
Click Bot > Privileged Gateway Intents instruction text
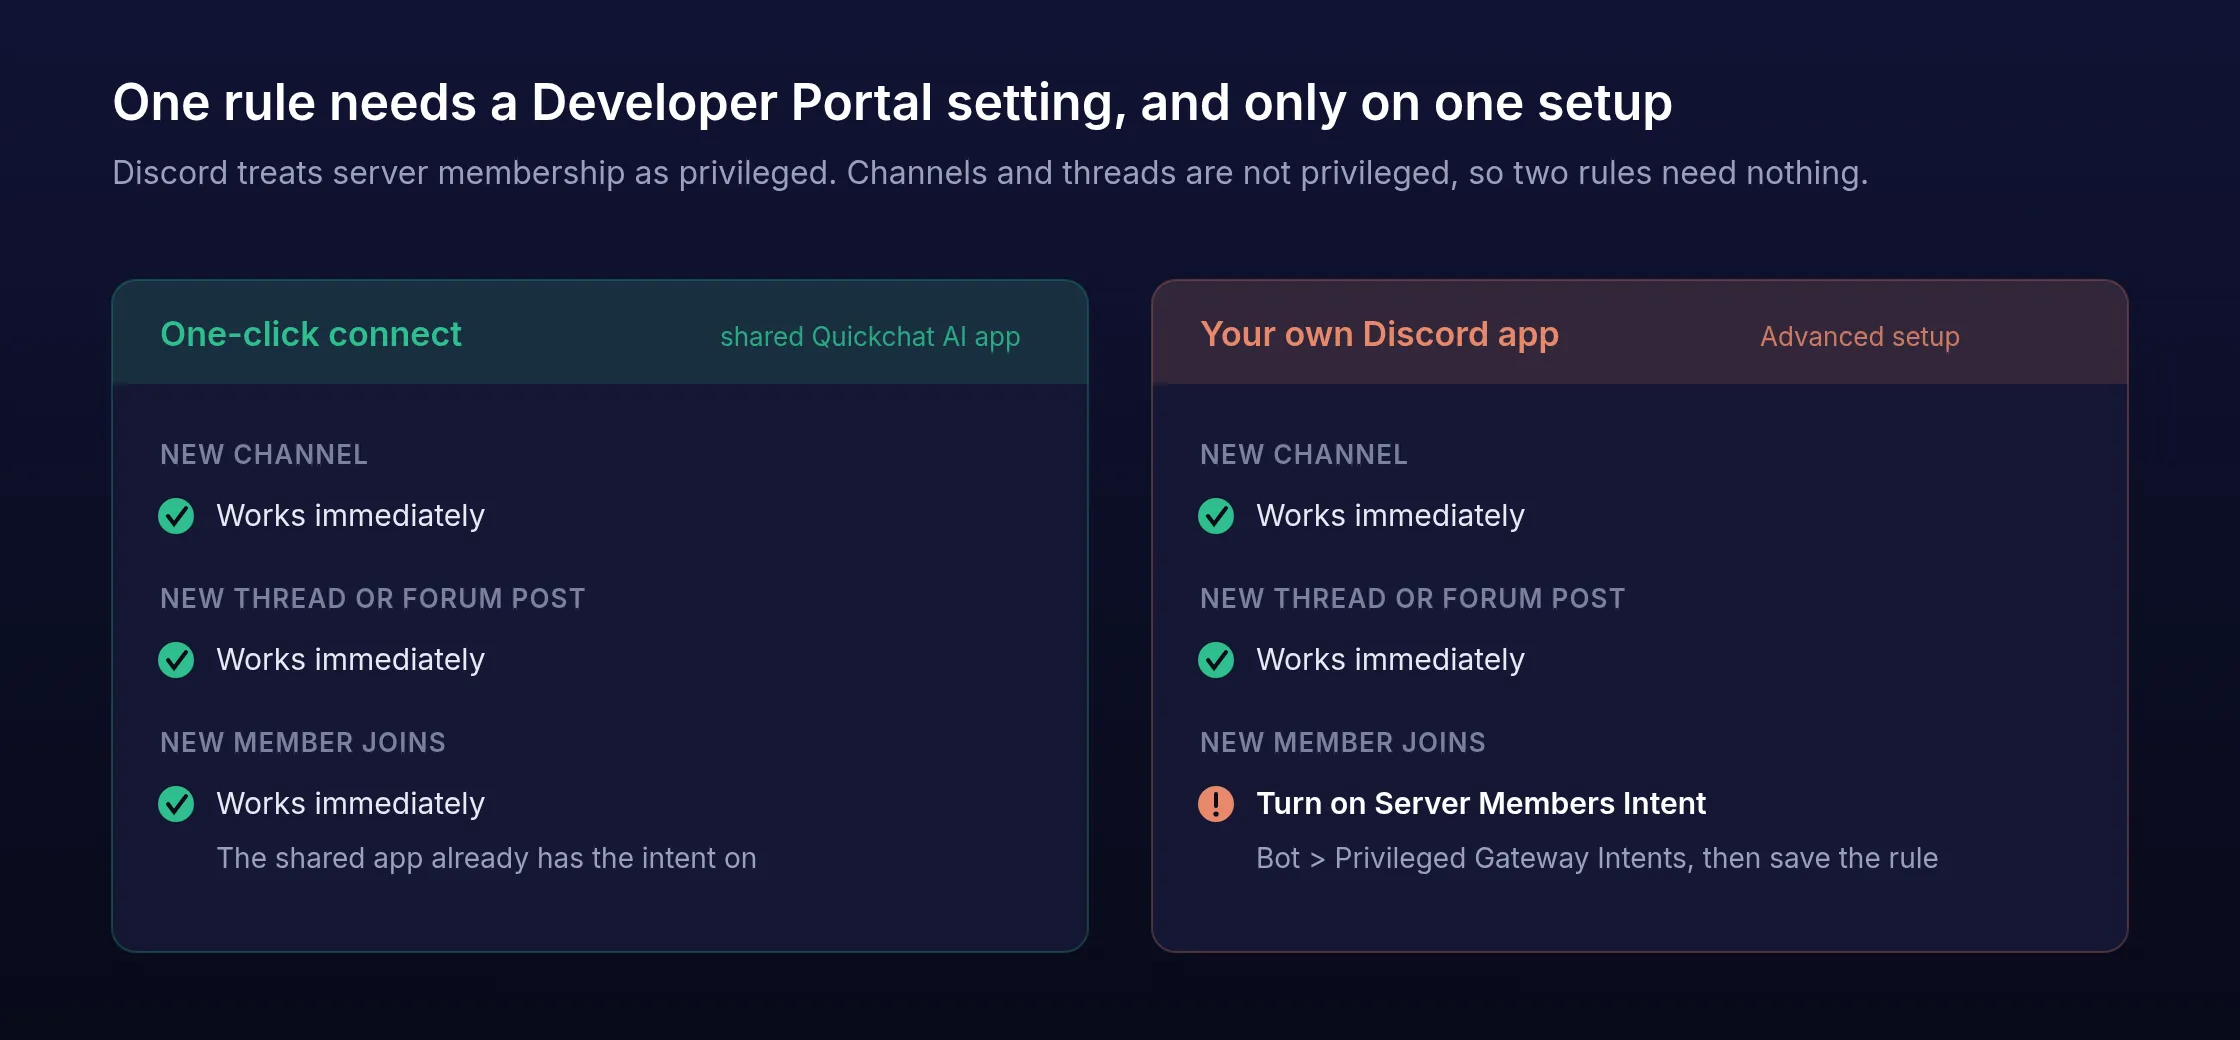pyautogui.click(x=1597, y=859)
